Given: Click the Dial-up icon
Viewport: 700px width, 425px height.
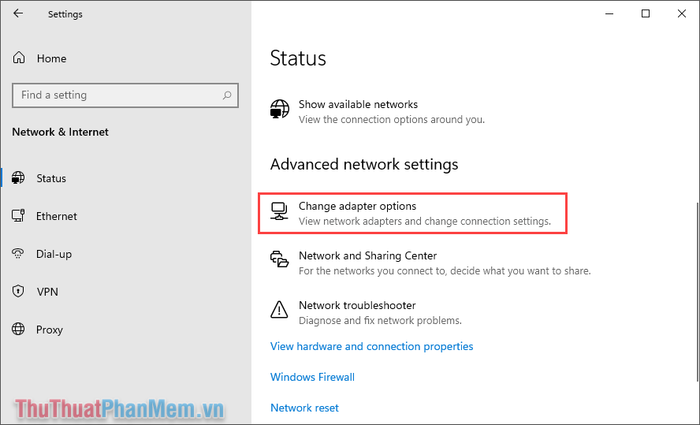Looking at the screenshot, I should click(x=18, y=254).
